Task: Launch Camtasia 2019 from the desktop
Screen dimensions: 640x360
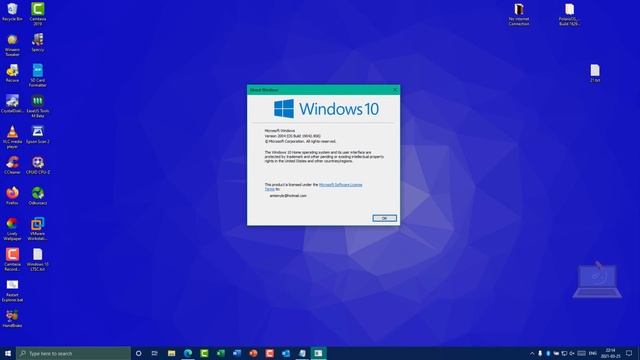Action: tap(38, 13)
